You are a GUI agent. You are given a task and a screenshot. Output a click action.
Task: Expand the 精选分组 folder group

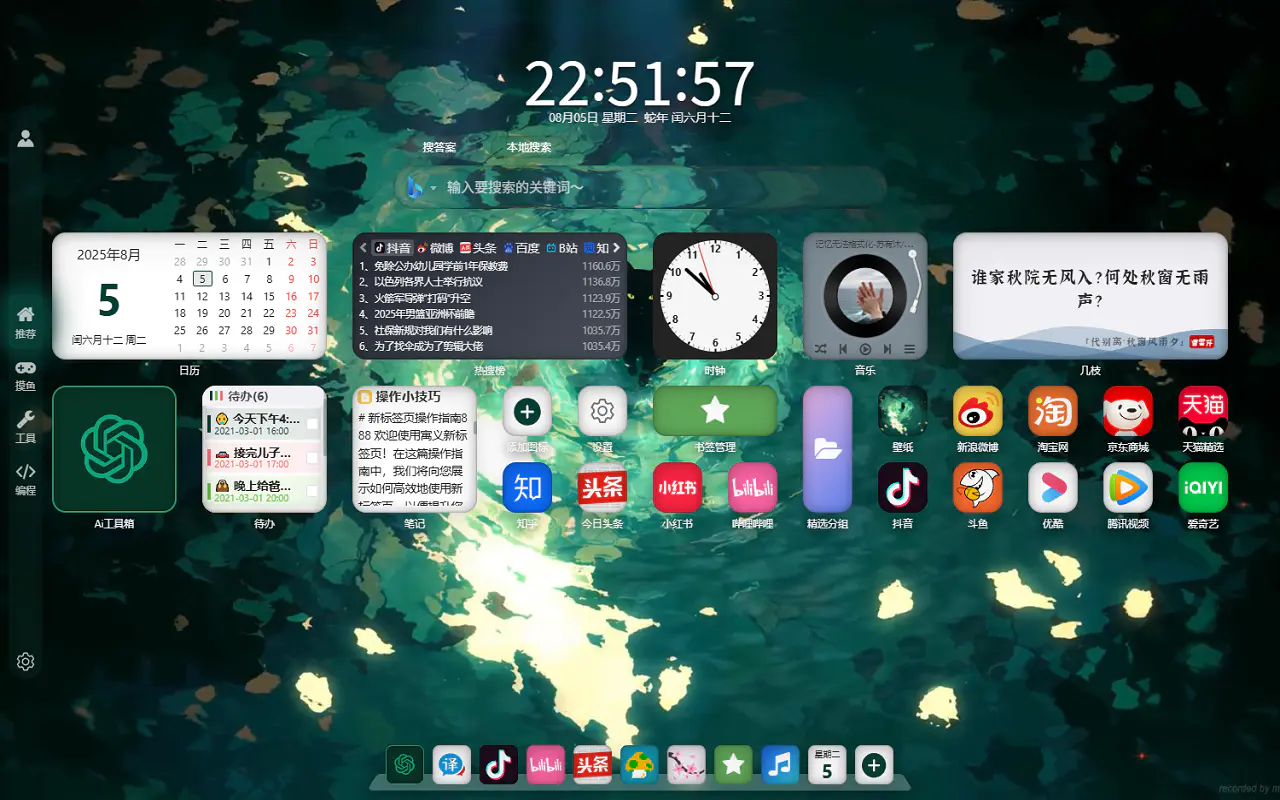pyautogui.click(x=827, y=449)
